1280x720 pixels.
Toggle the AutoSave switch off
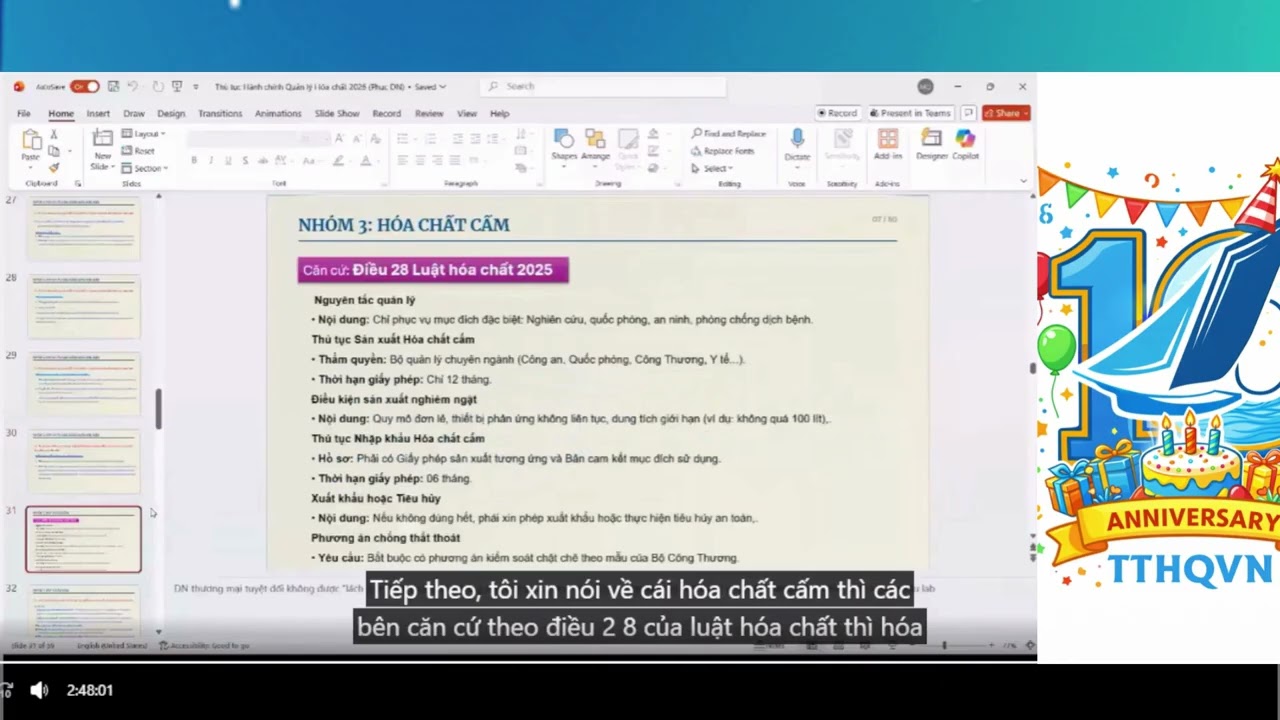pos(84,87)
